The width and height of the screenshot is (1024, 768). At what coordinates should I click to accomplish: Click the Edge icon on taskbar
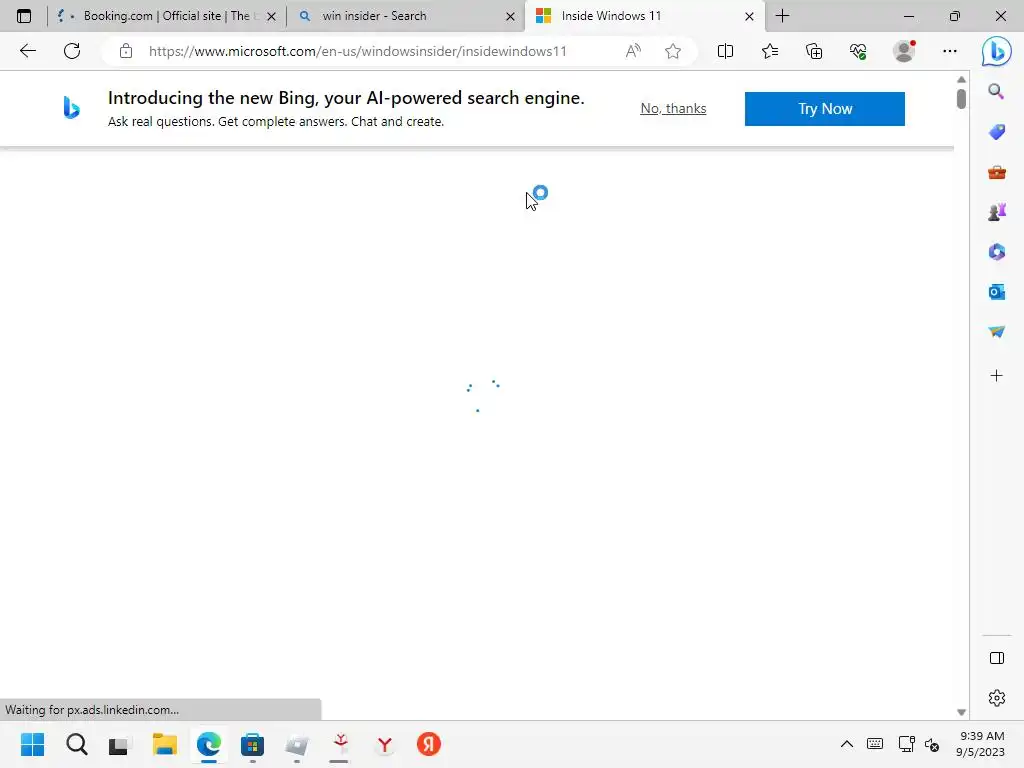209,744
